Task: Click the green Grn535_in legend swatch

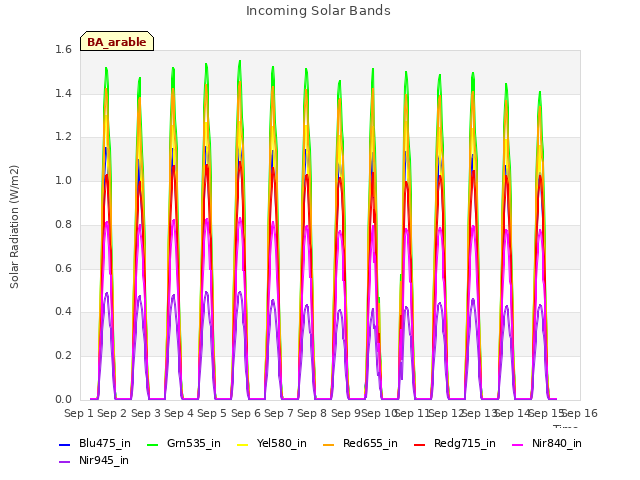Action: [153, 444]
